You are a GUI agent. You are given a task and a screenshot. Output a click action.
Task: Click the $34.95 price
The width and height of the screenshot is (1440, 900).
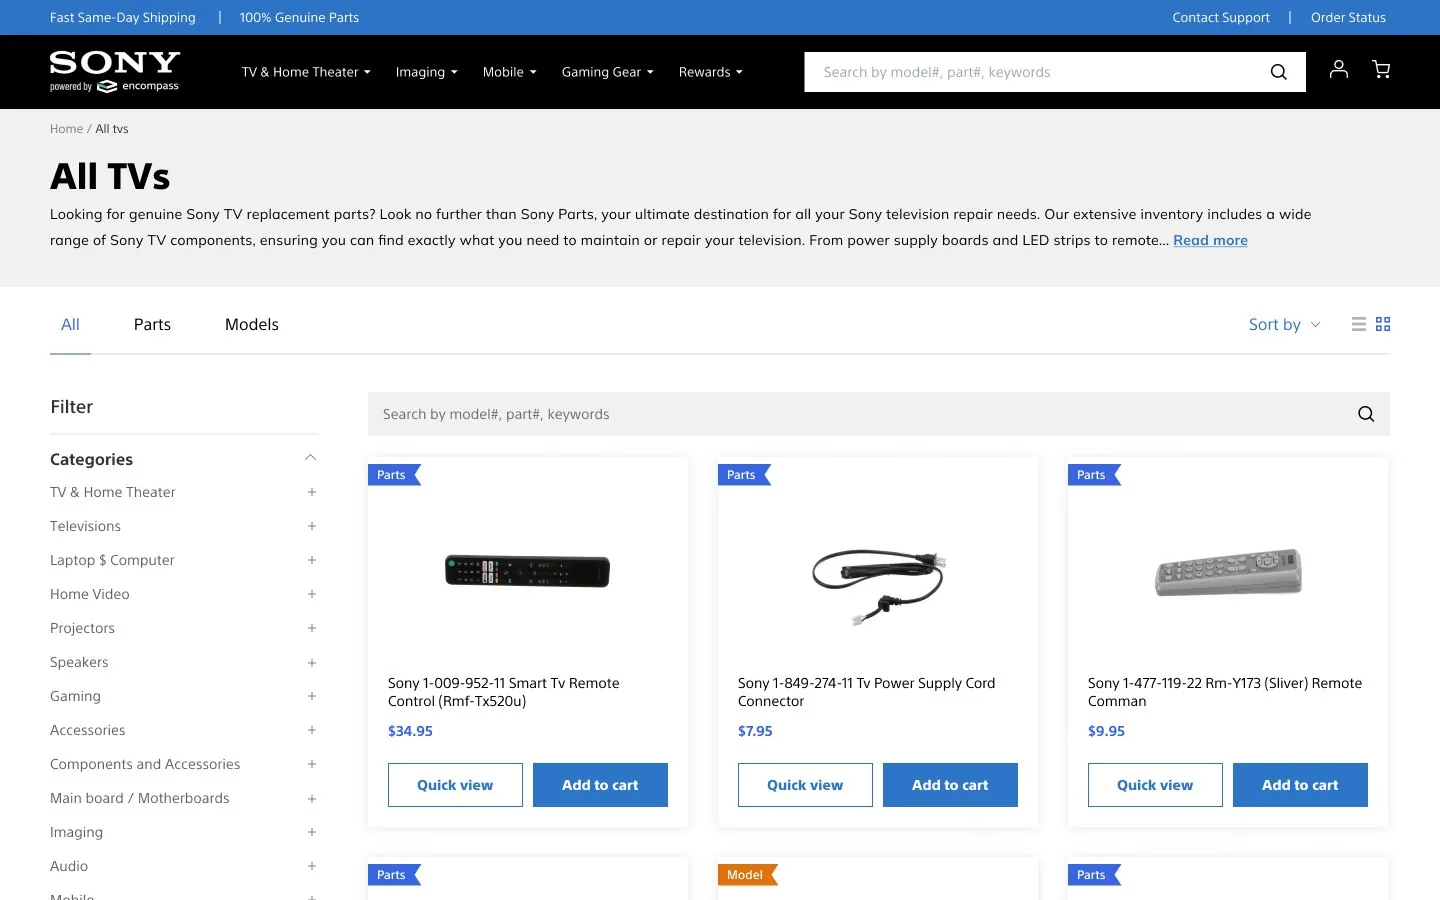click(x=410, y=731)
